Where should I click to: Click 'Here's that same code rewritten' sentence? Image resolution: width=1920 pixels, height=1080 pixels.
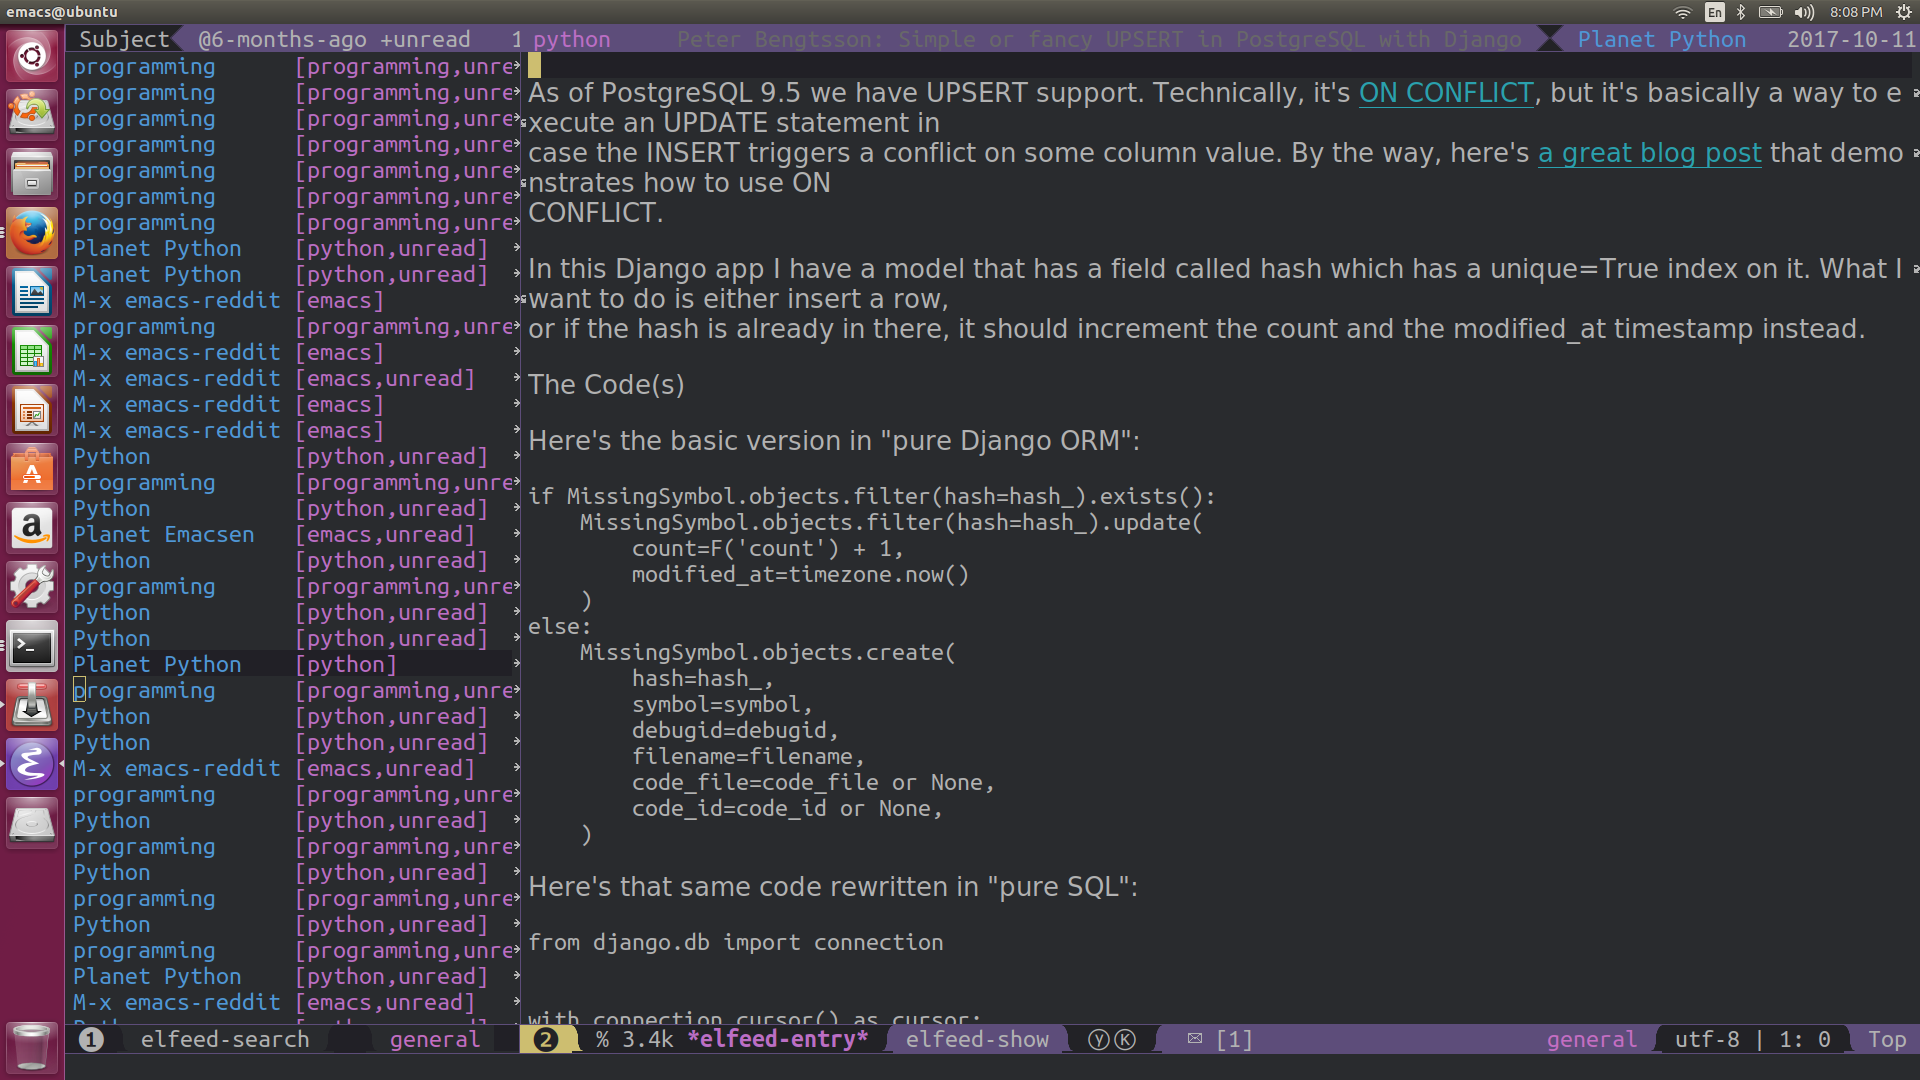(x=833, y=887)
